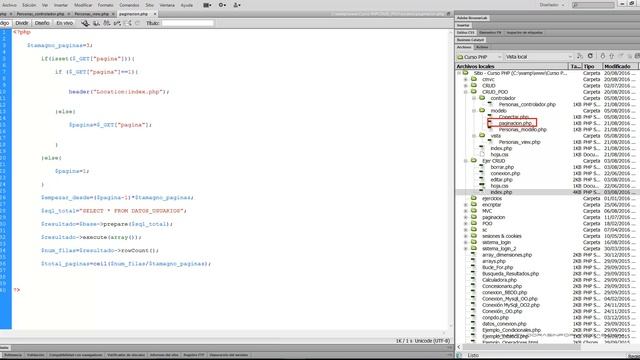The image size is (640, 360).
Task: Switch to paginacion.php document tab
Action: pyautogui.click(x=134, y=14)
